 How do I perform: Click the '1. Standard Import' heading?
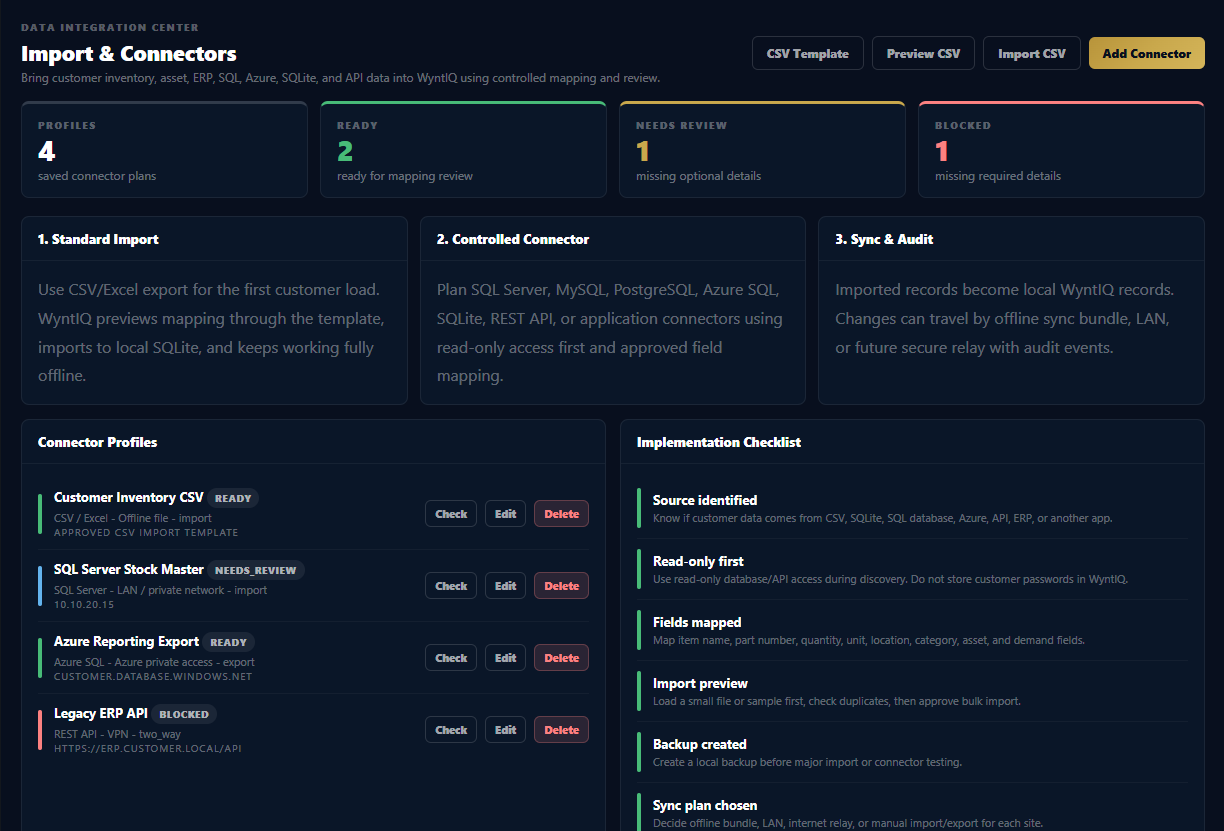pyautogui.click(x=98, y=240)
